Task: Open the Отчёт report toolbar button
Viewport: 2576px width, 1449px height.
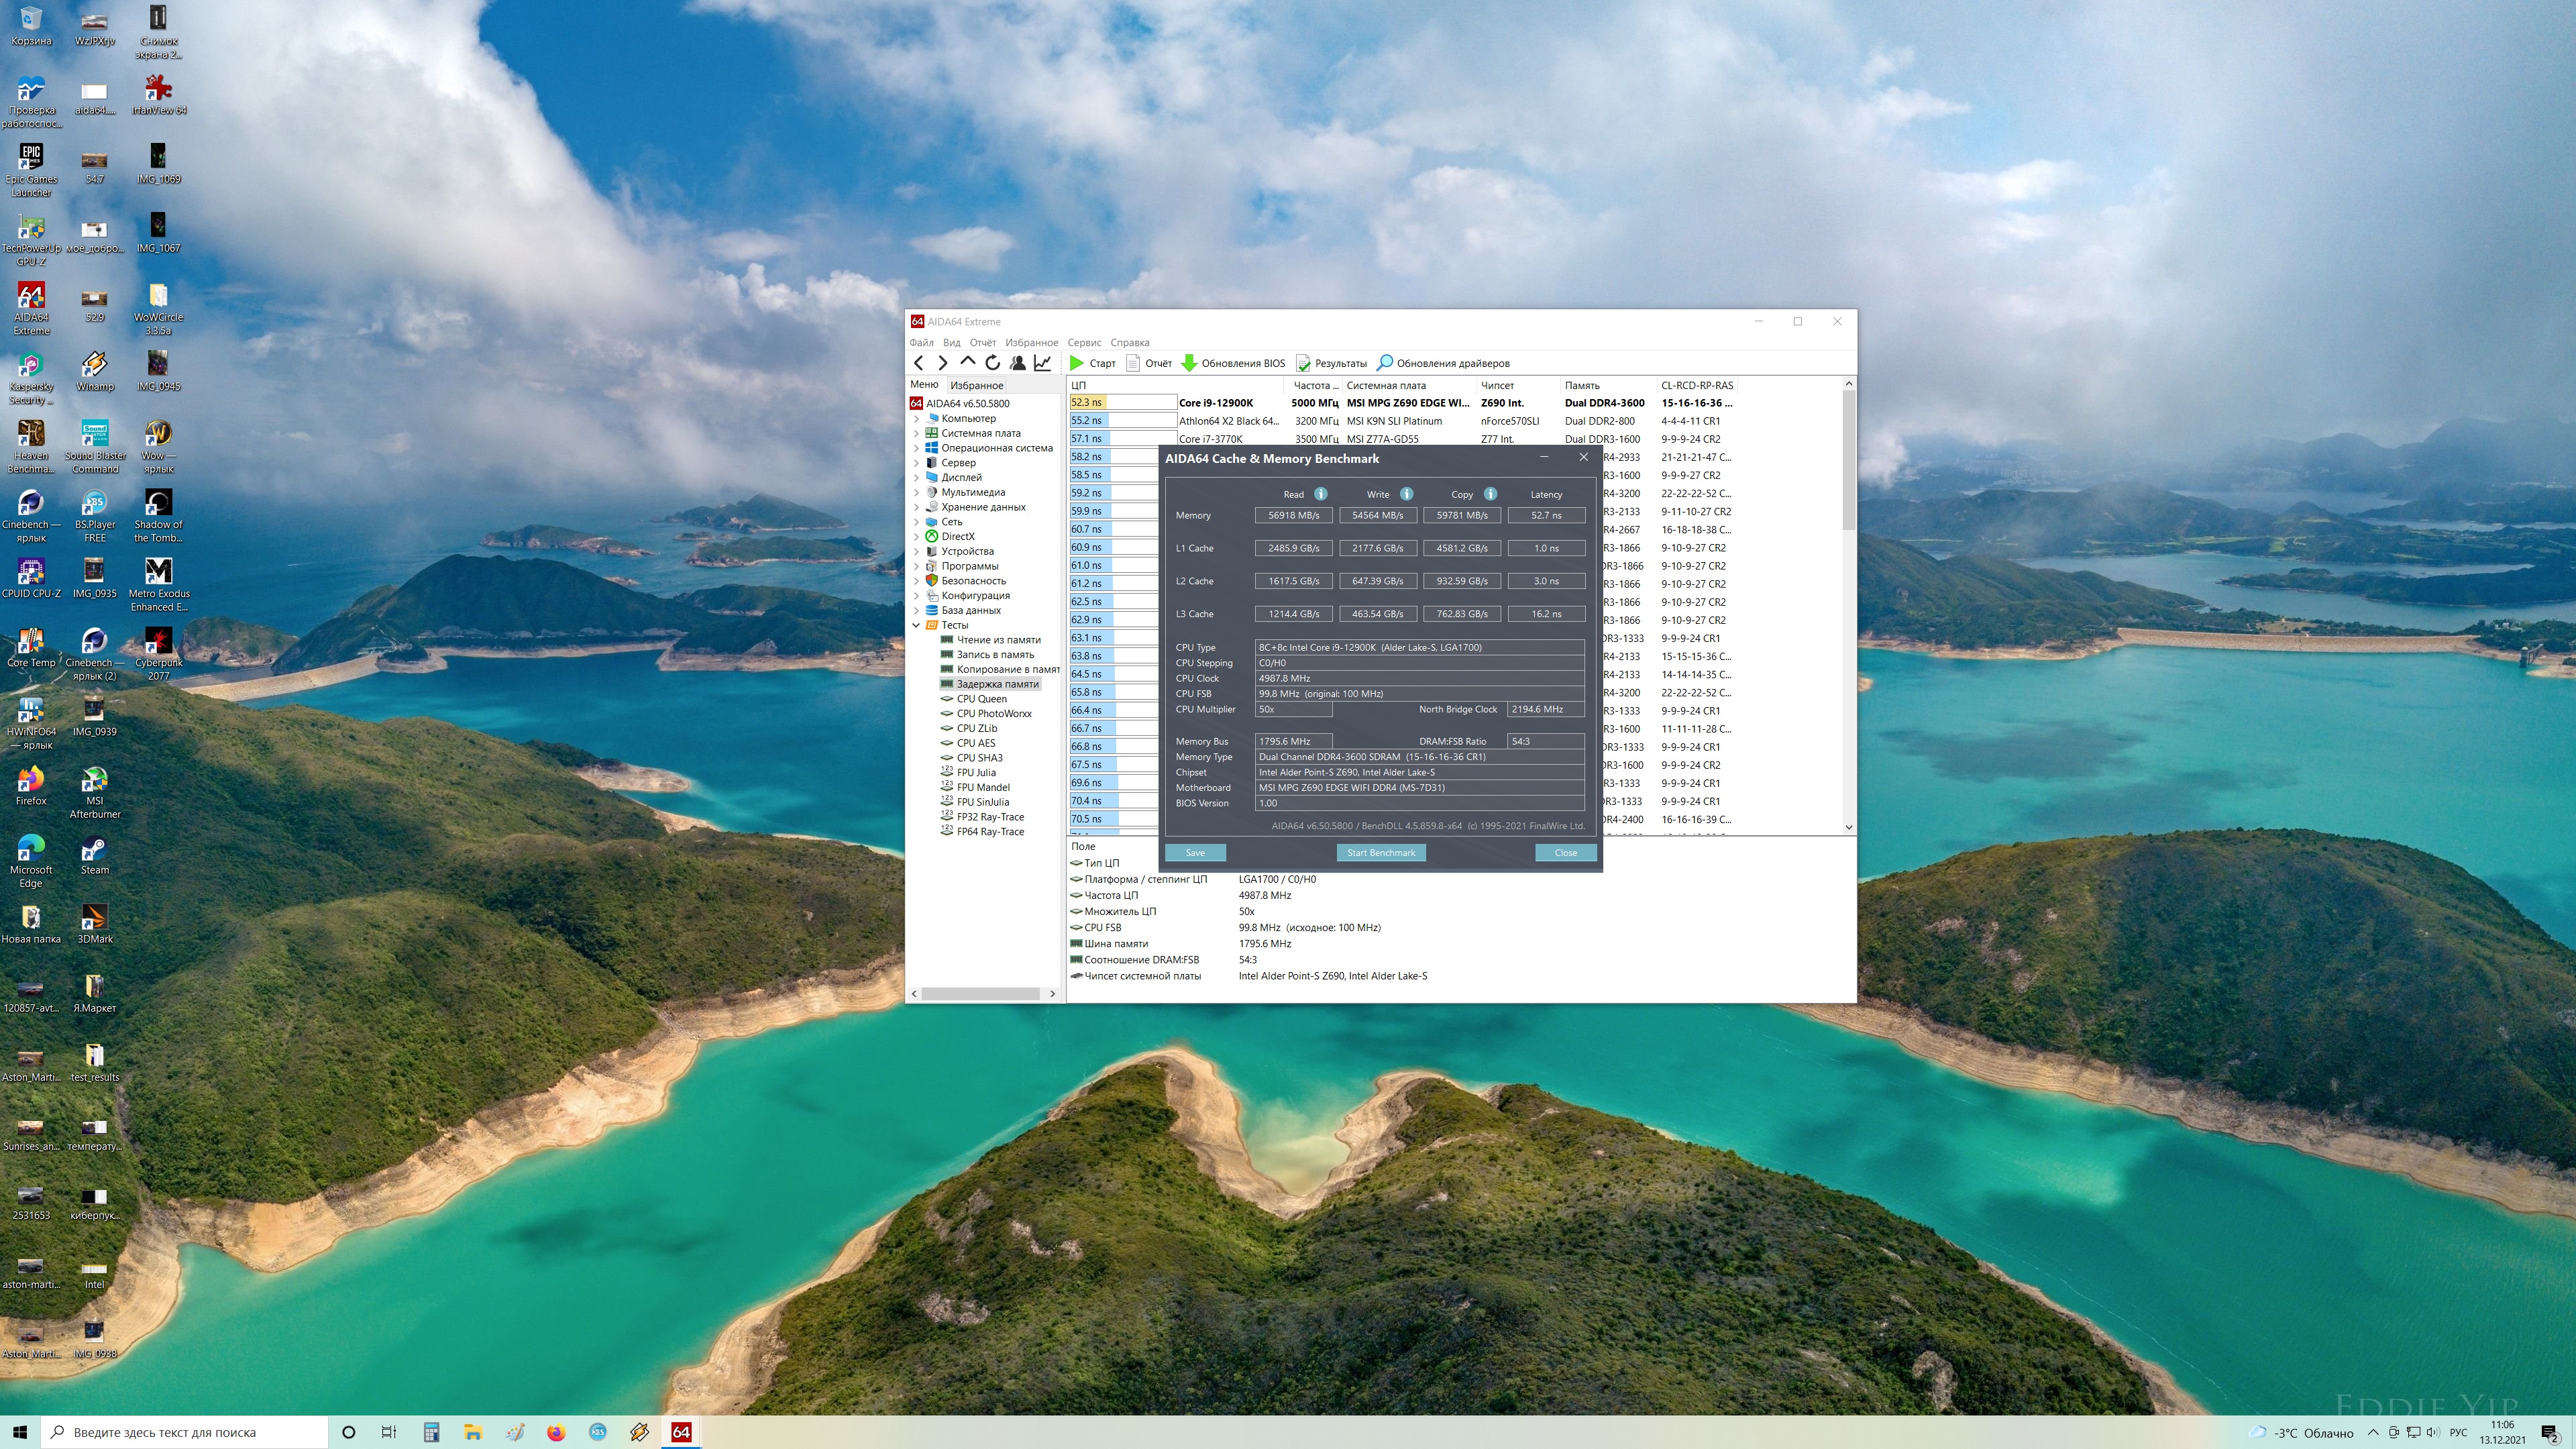Action: pyautogui.click(x=1149, y=363)
